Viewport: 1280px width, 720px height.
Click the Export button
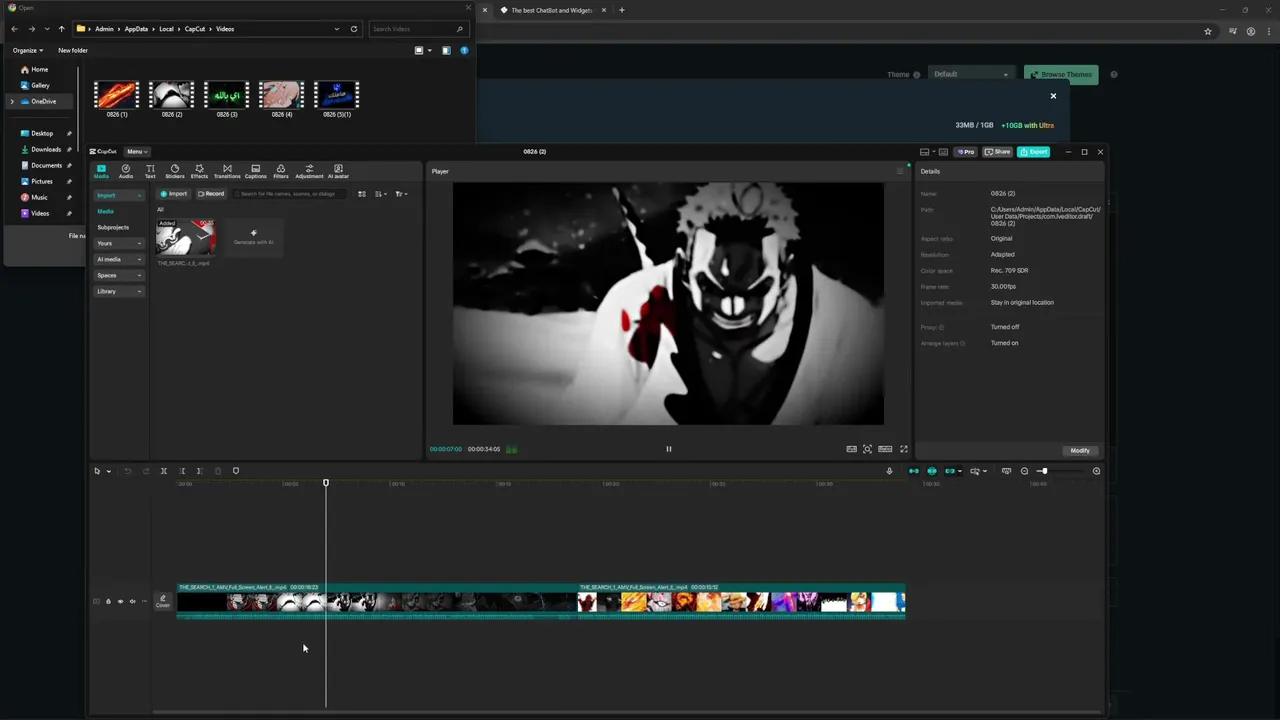(1034, 152)
